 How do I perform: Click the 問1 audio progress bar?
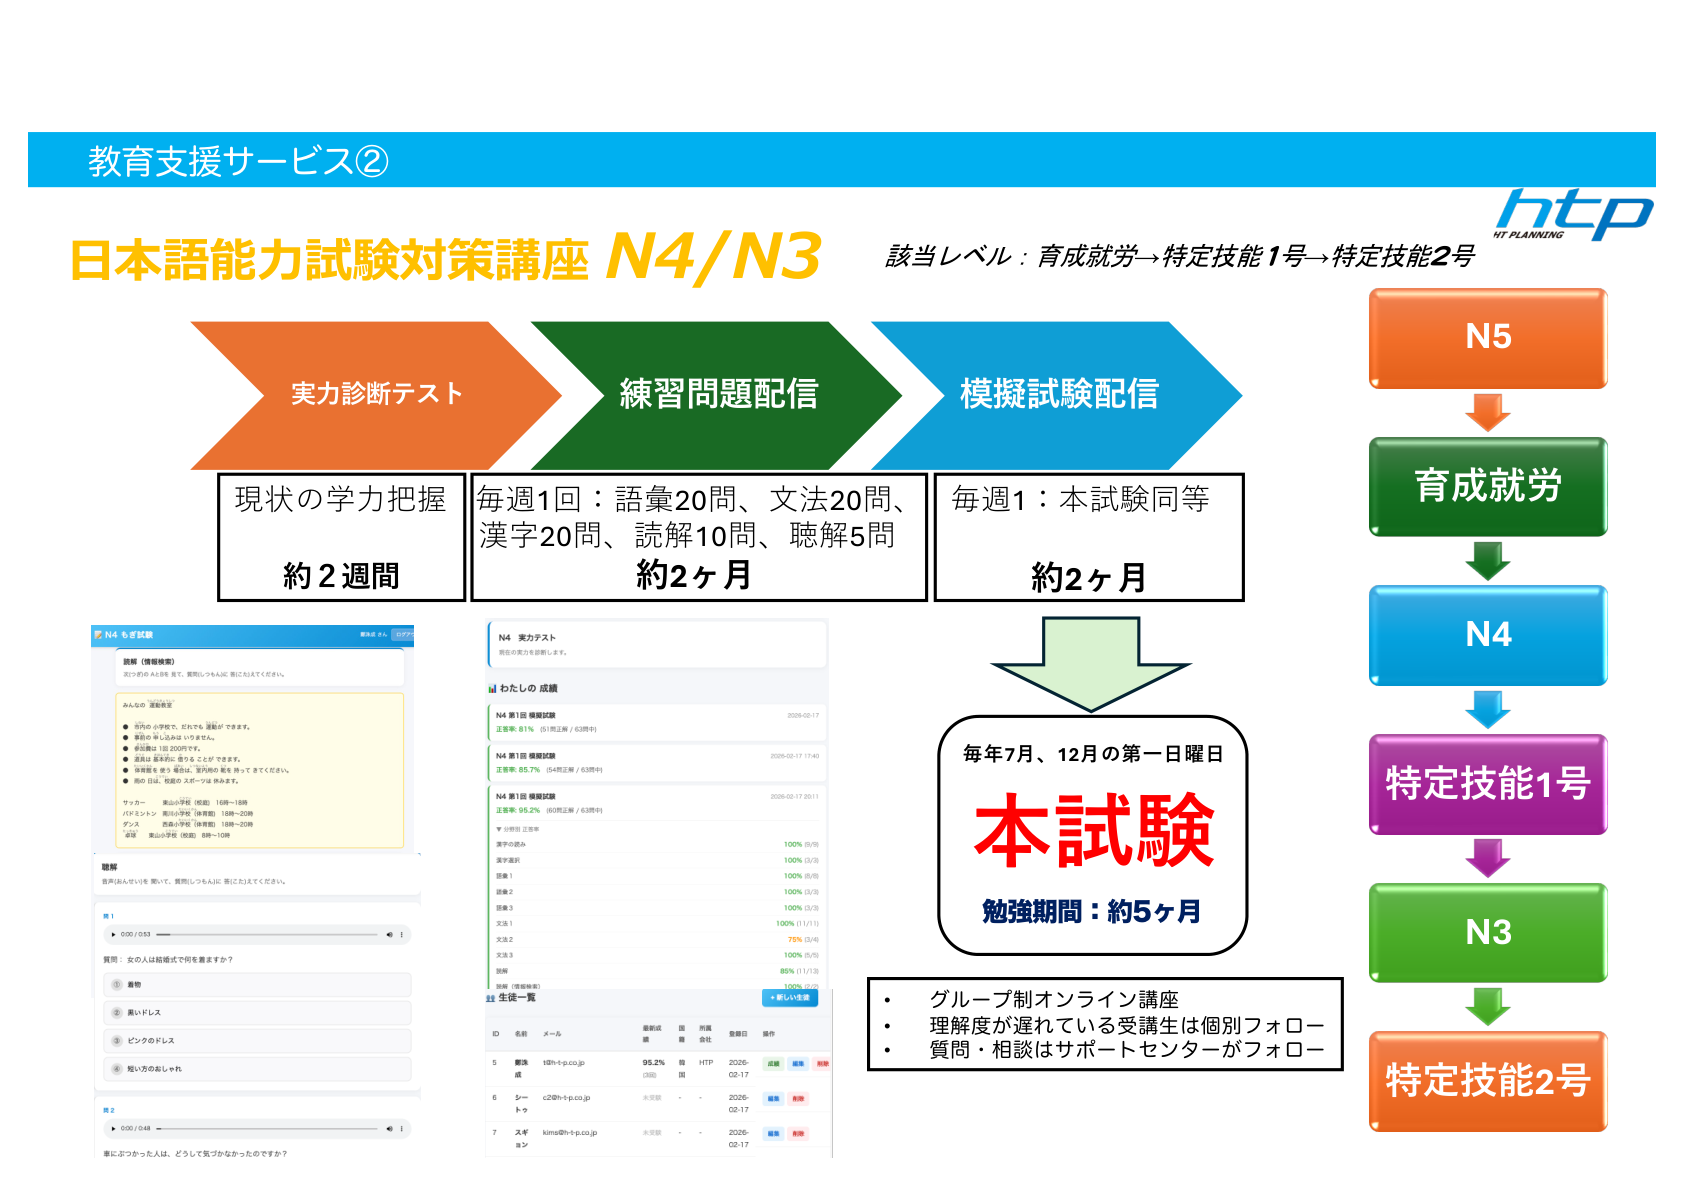tap(270, 935)
